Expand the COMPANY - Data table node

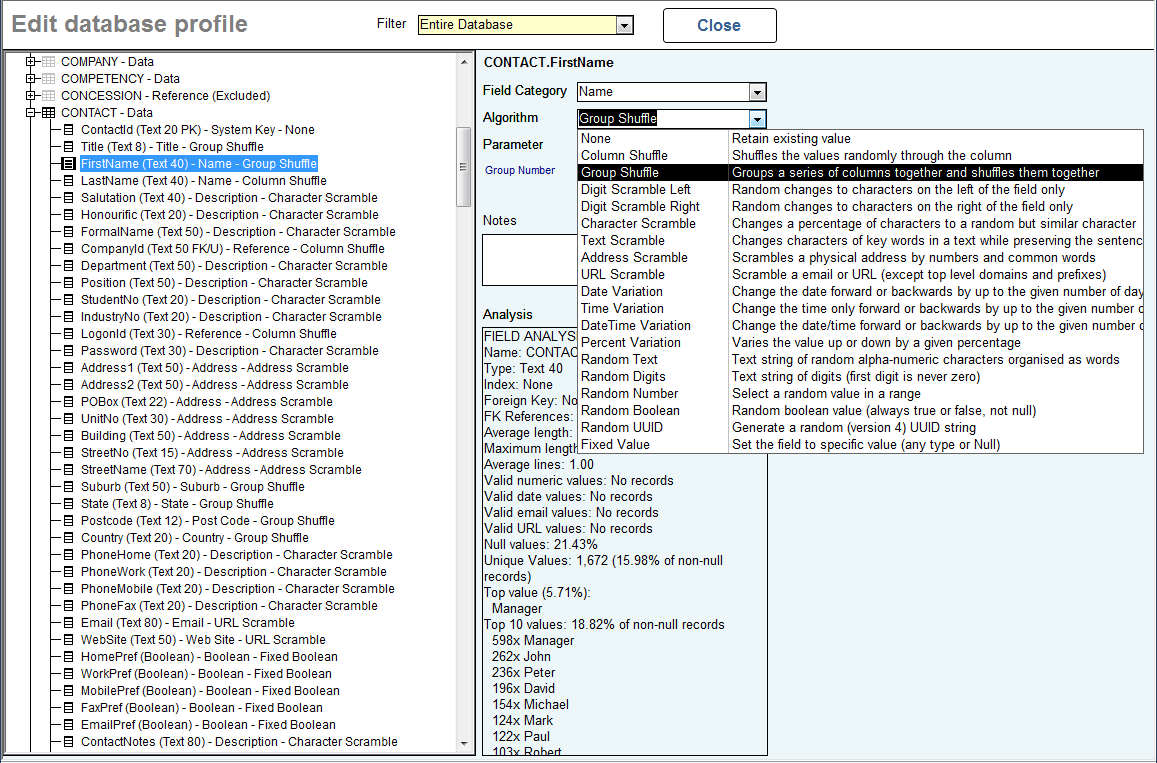coord(30,61)
